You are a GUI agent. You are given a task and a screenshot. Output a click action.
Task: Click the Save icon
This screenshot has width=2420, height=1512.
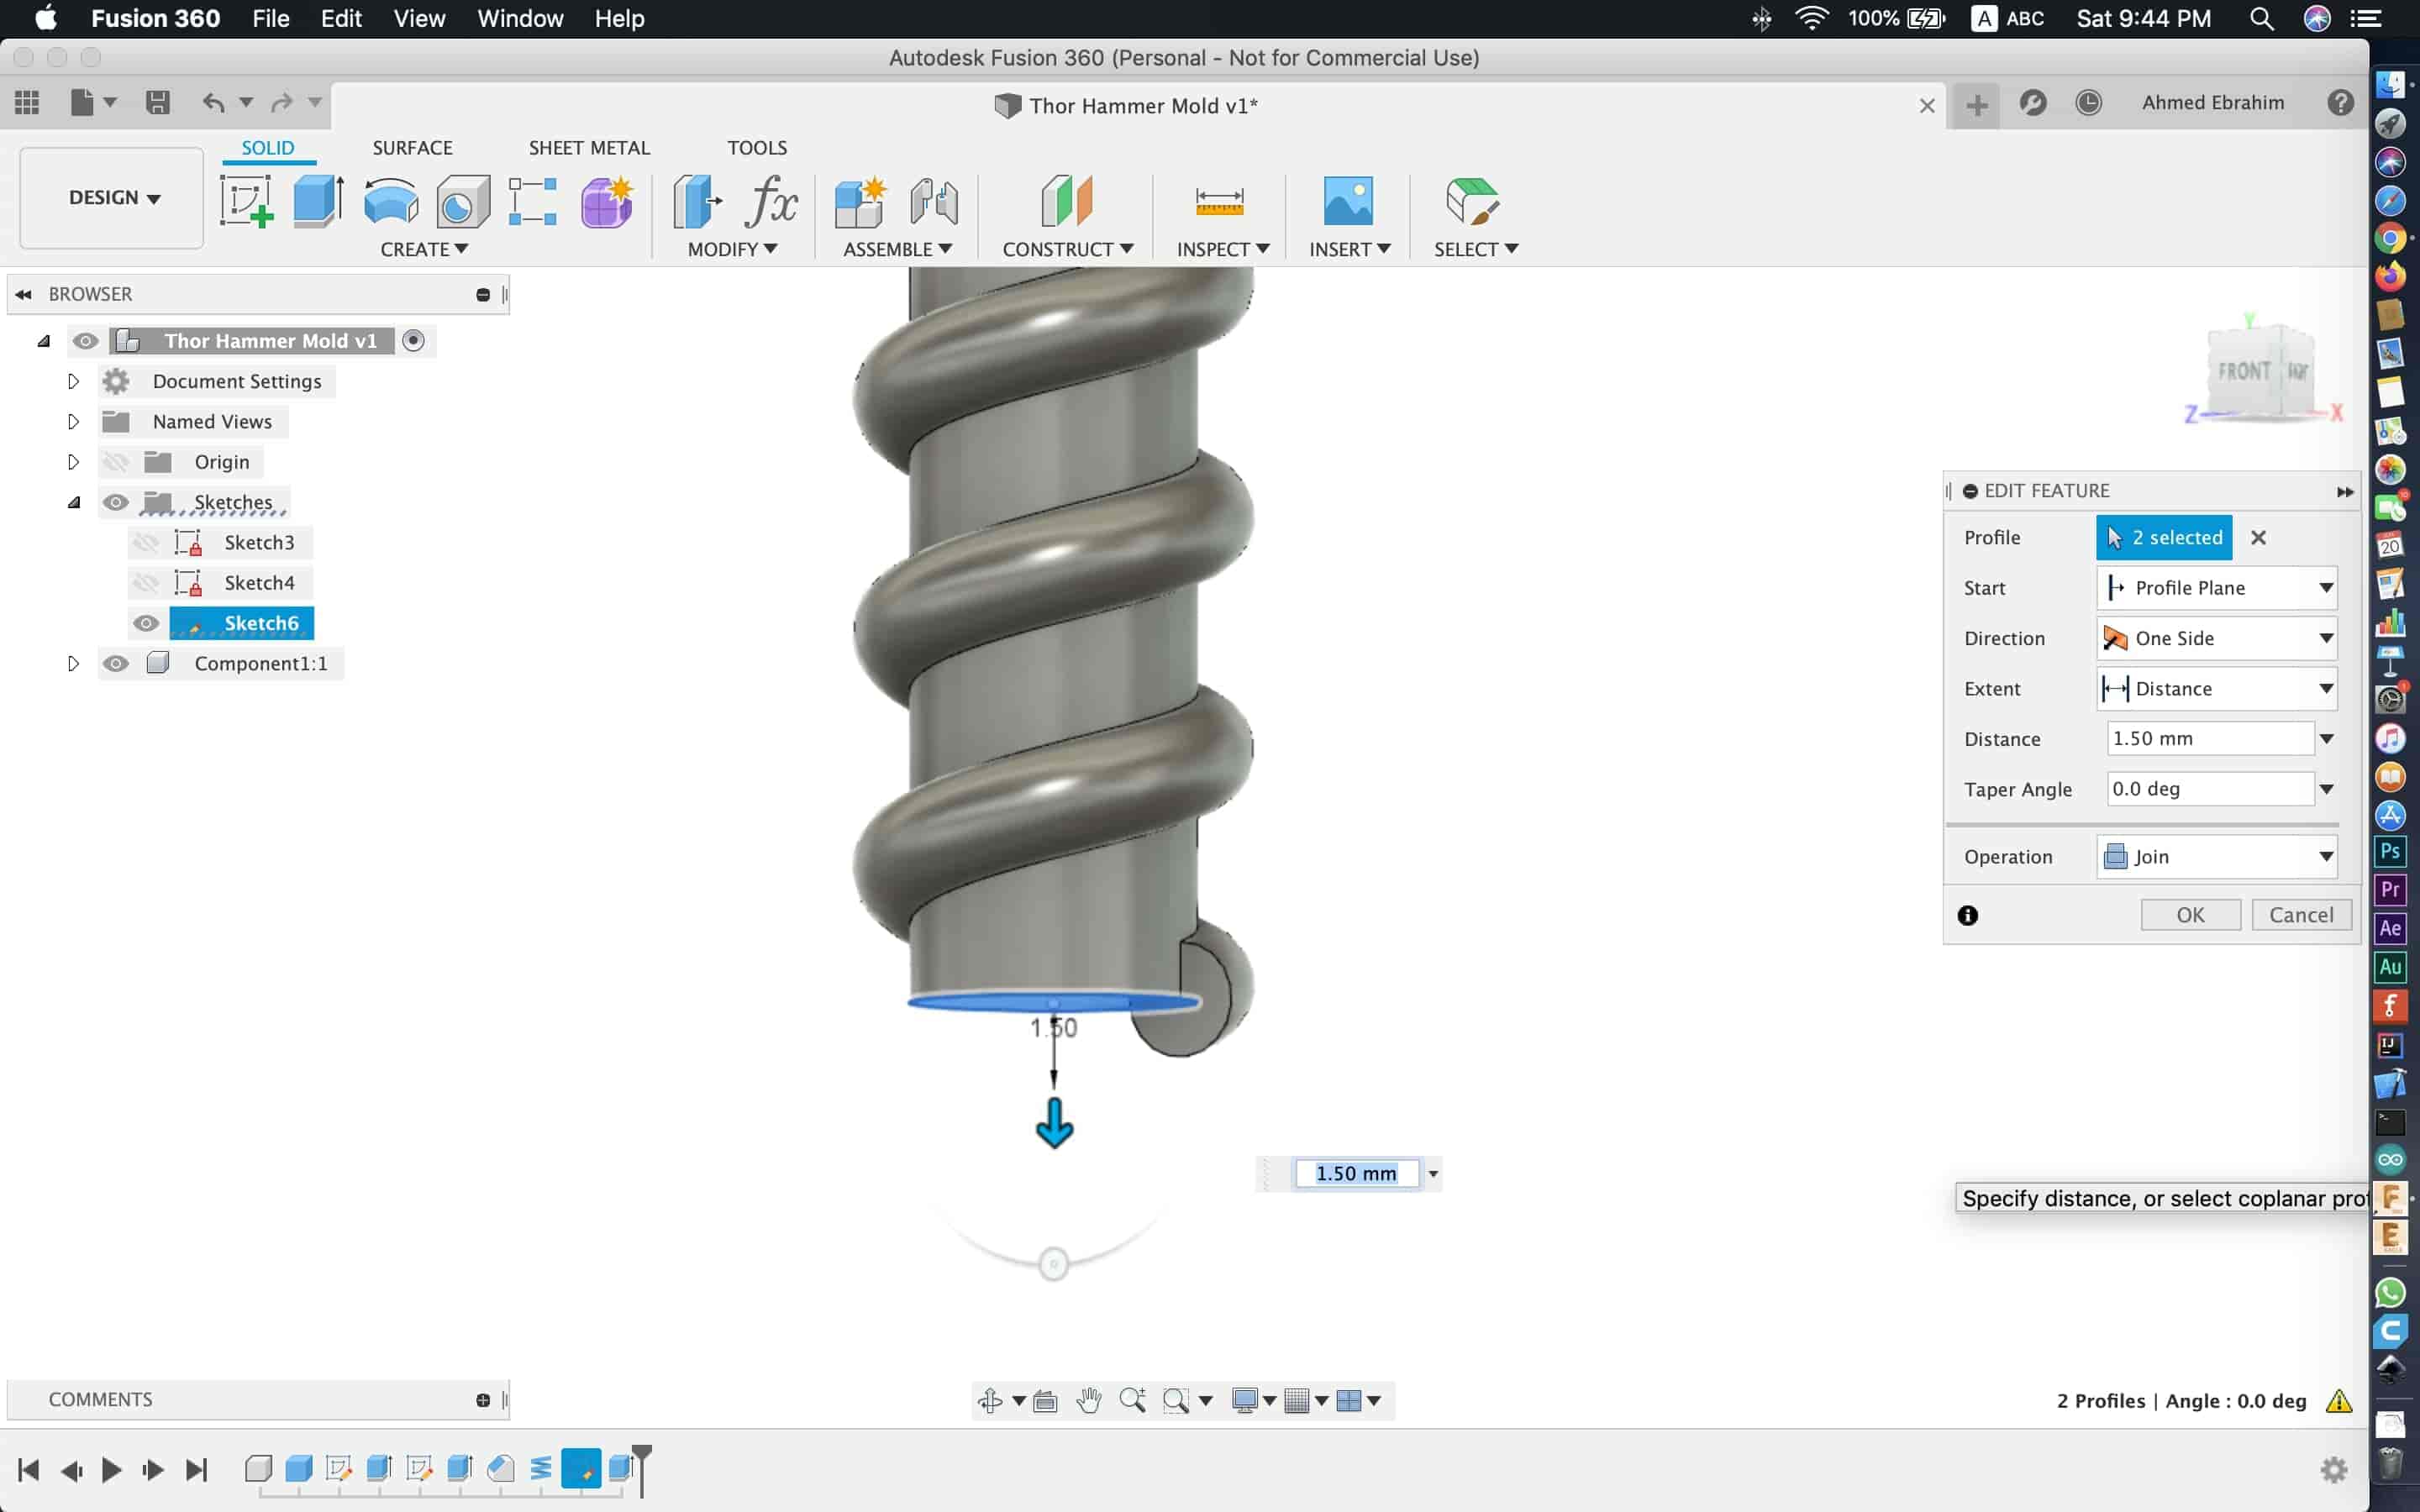[157, 102]
